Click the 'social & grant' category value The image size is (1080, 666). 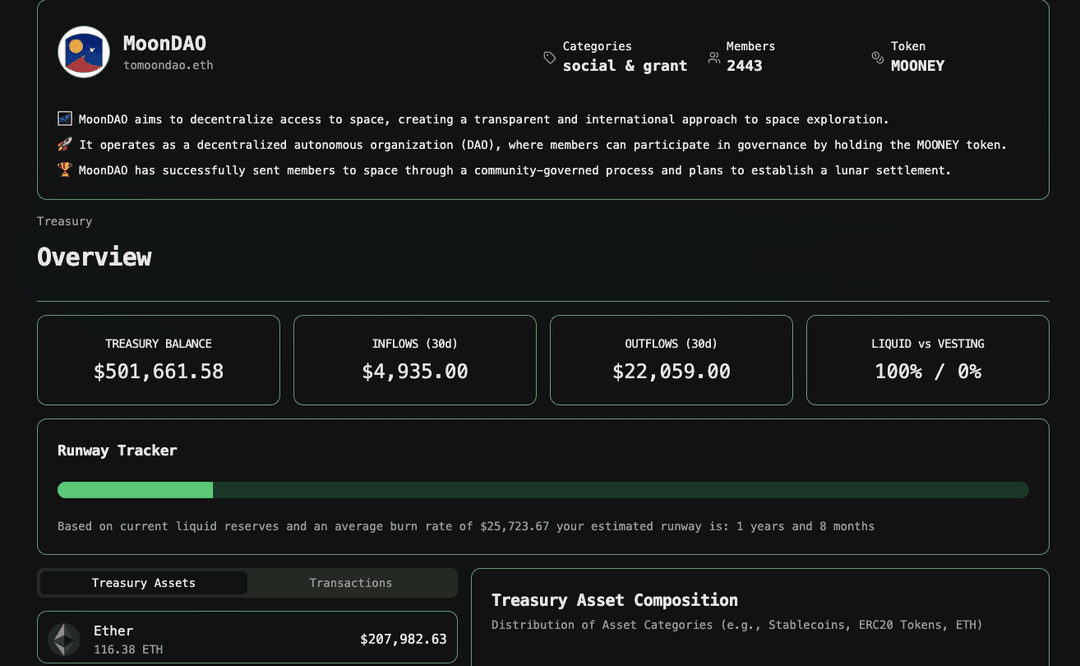click(625, 66)
